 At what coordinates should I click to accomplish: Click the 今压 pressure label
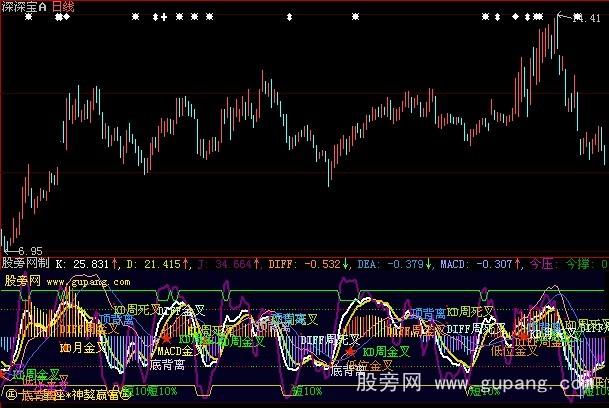pyautogui.click(x=541, y=264)
